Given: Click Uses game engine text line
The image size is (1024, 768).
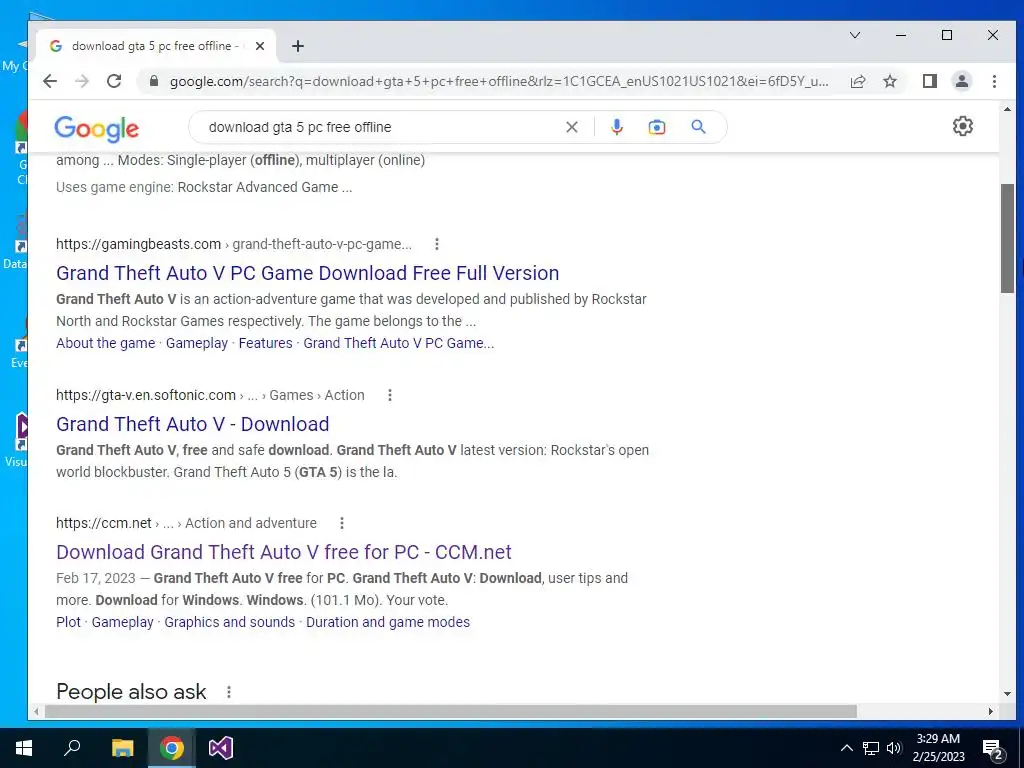Looking at the screenshot, I should pyautogui.click(x=204, y=187).
